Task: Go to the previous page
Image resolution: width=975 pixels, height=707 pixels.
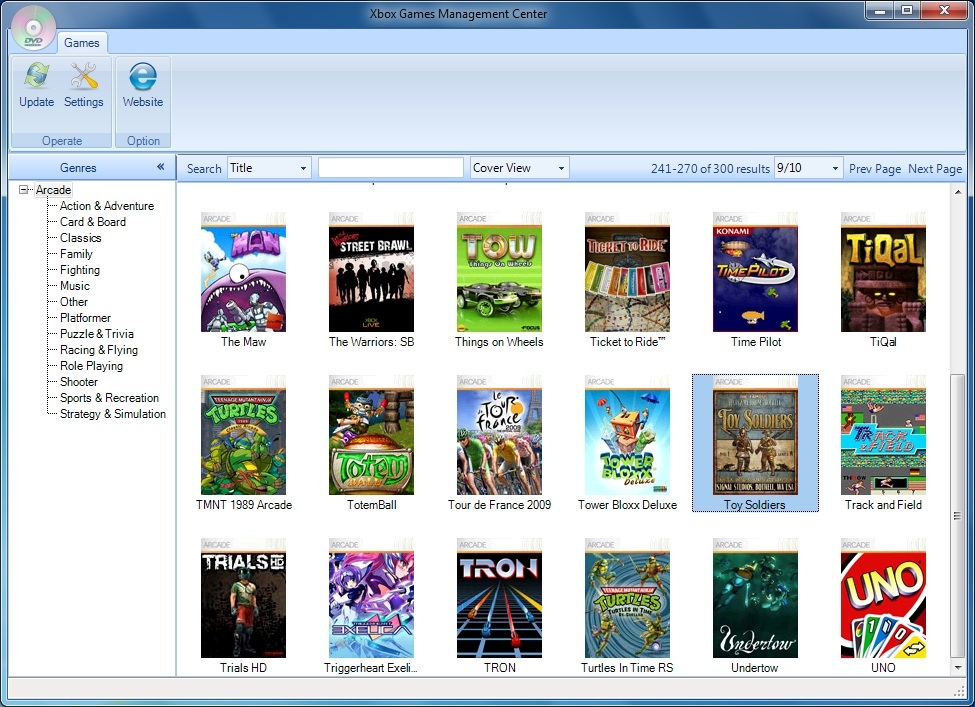Action: (x=875, y=169)
